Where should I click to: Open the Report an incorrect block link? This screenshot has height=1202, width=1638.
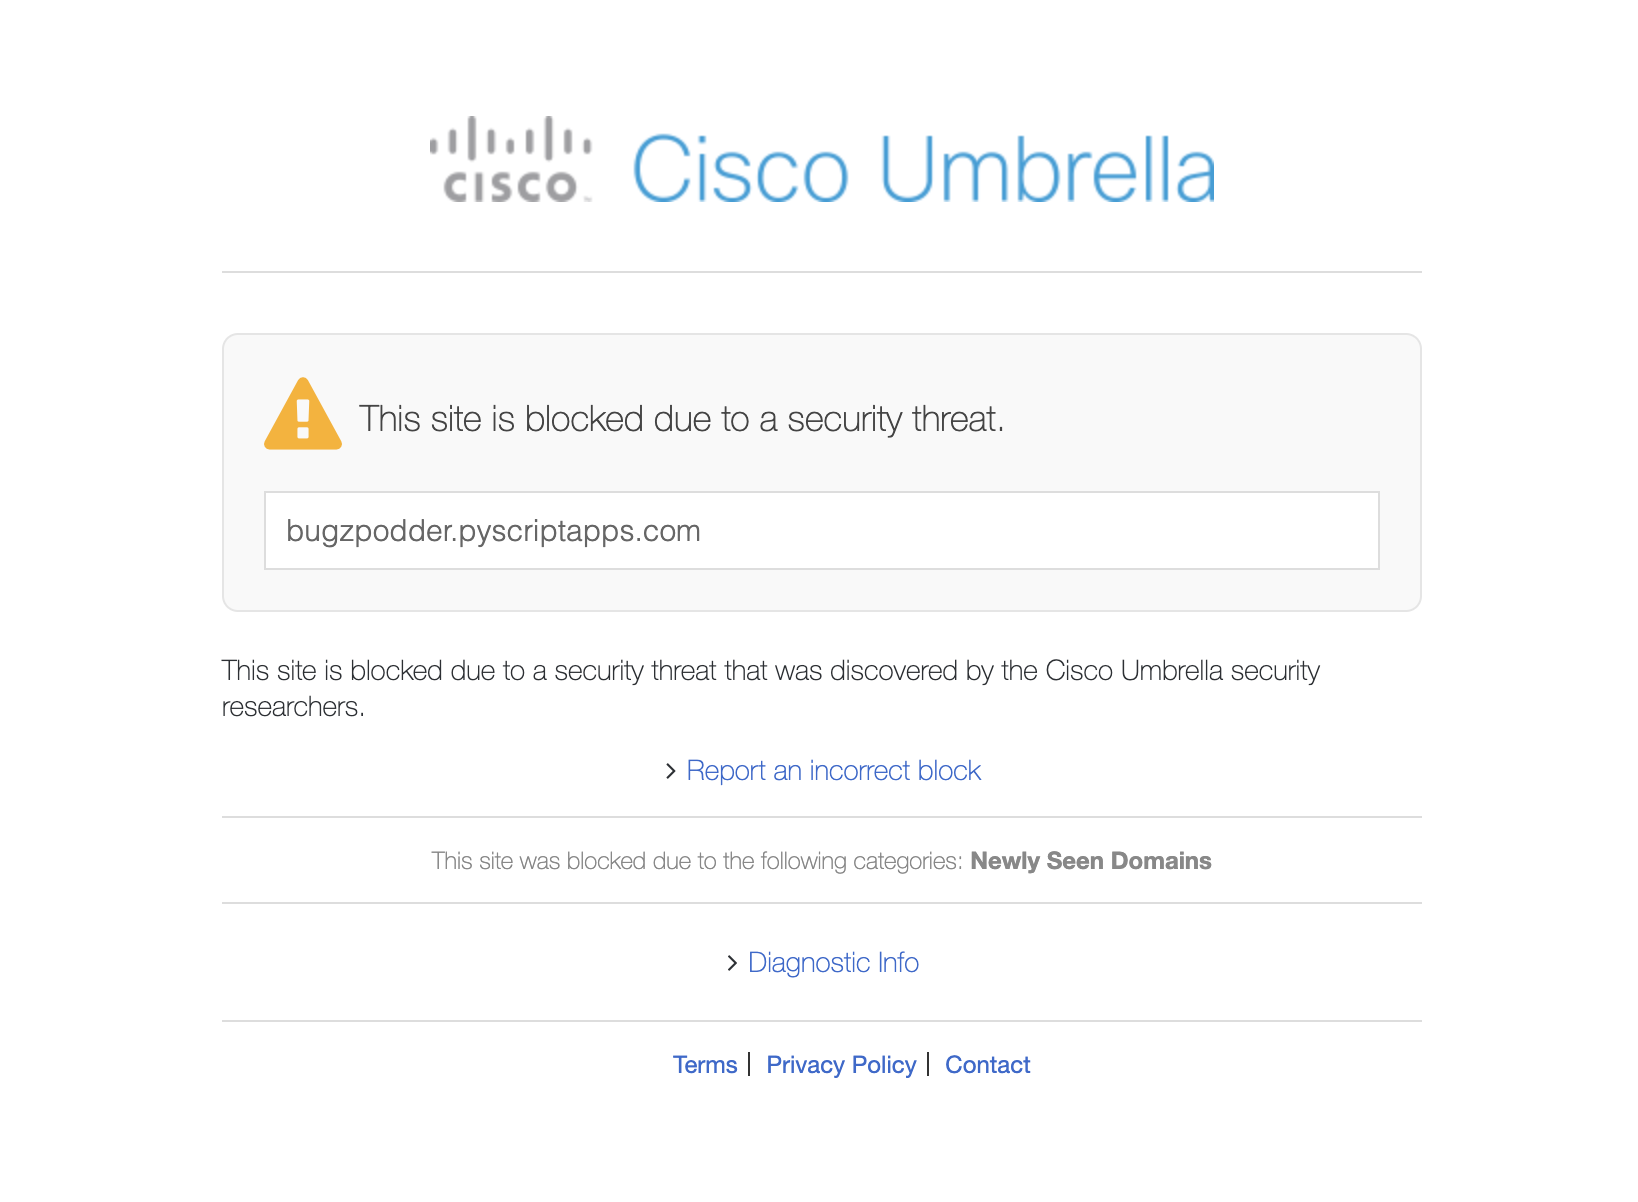tap(833, 771)
